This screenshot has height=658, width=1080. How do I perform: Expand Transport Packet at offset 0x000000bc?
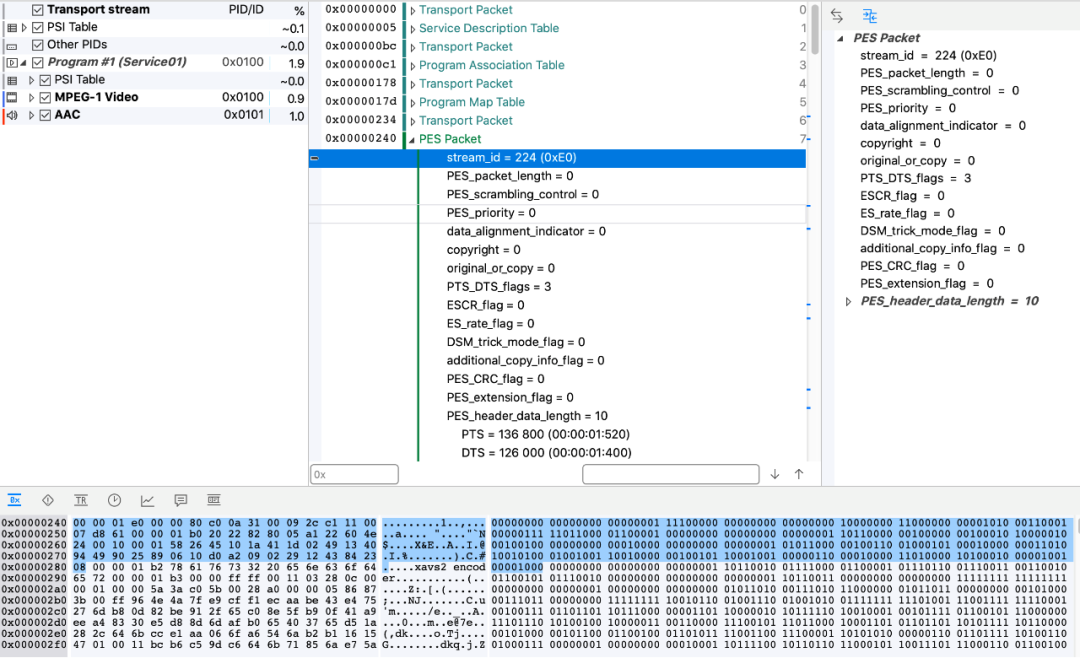[413, 48]
